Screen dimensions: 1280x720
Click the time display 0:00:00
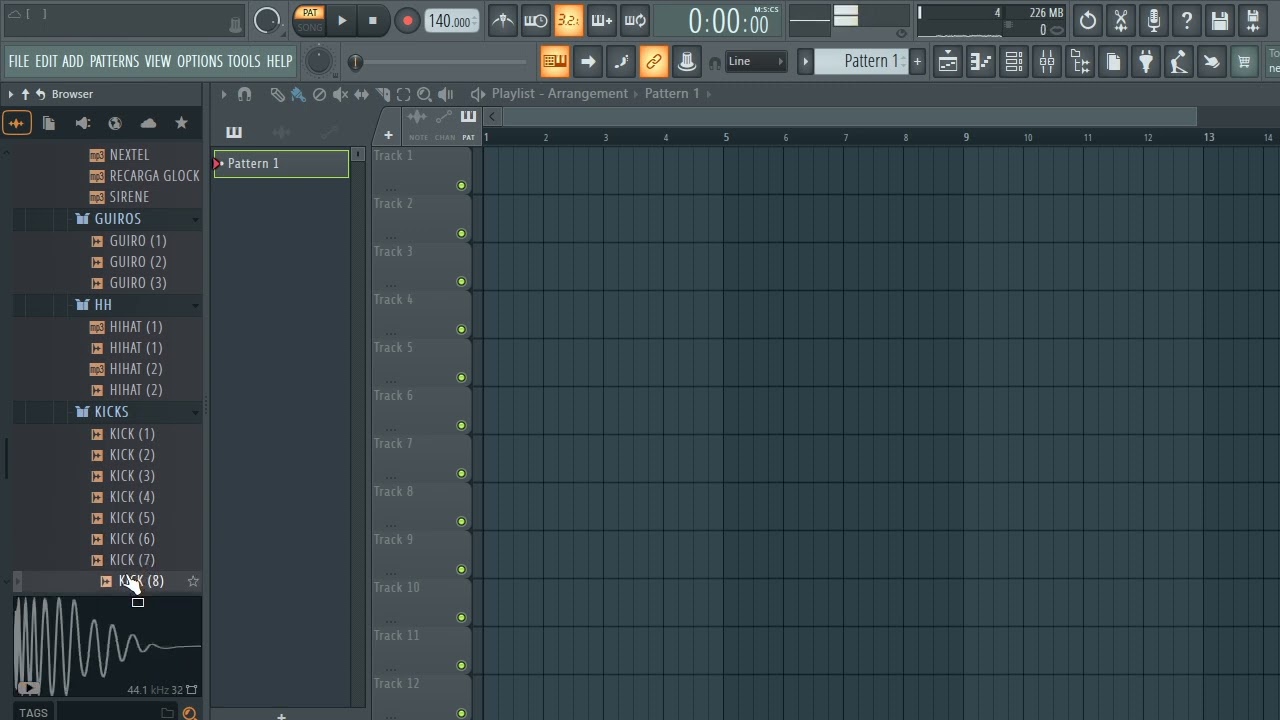pos(728,21)
